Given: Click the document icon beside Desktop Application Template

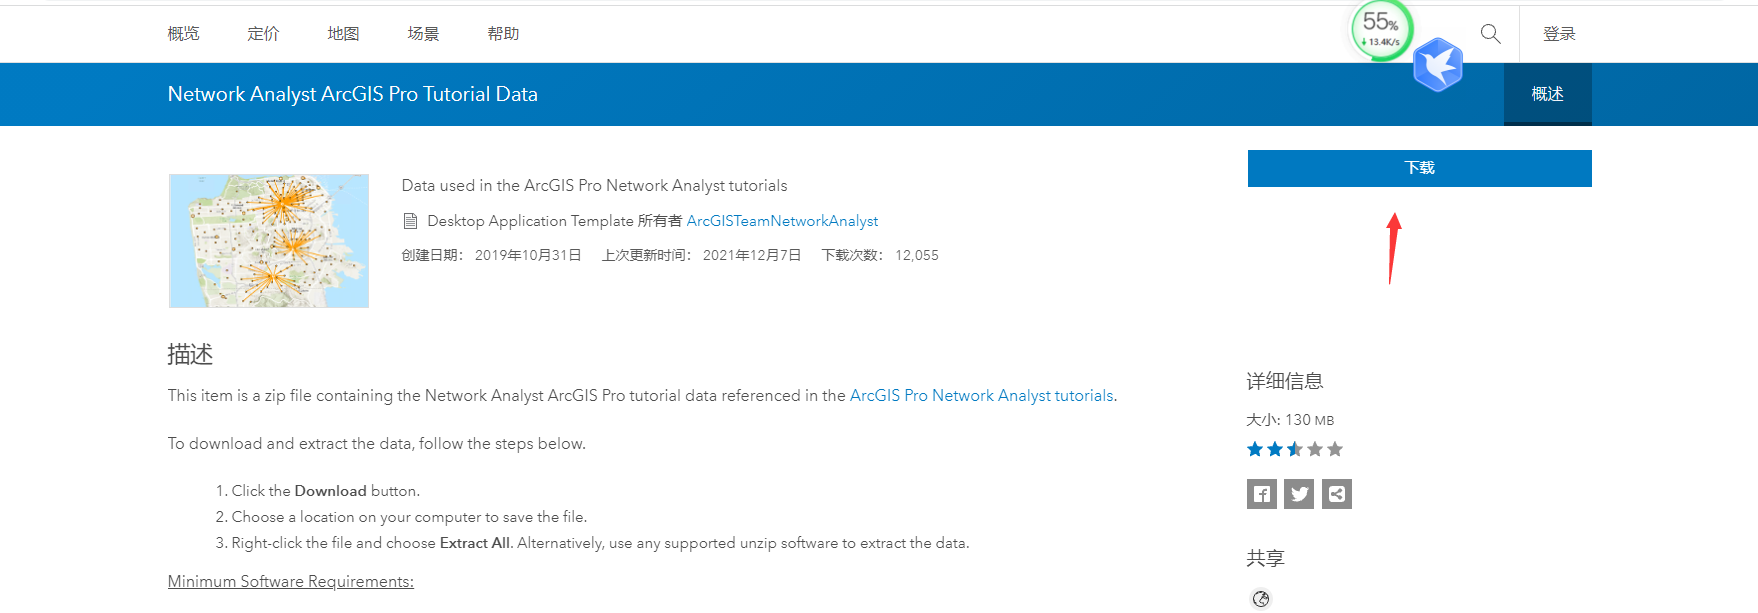Looking at the screenshot, I should click(x=409, y=220).
